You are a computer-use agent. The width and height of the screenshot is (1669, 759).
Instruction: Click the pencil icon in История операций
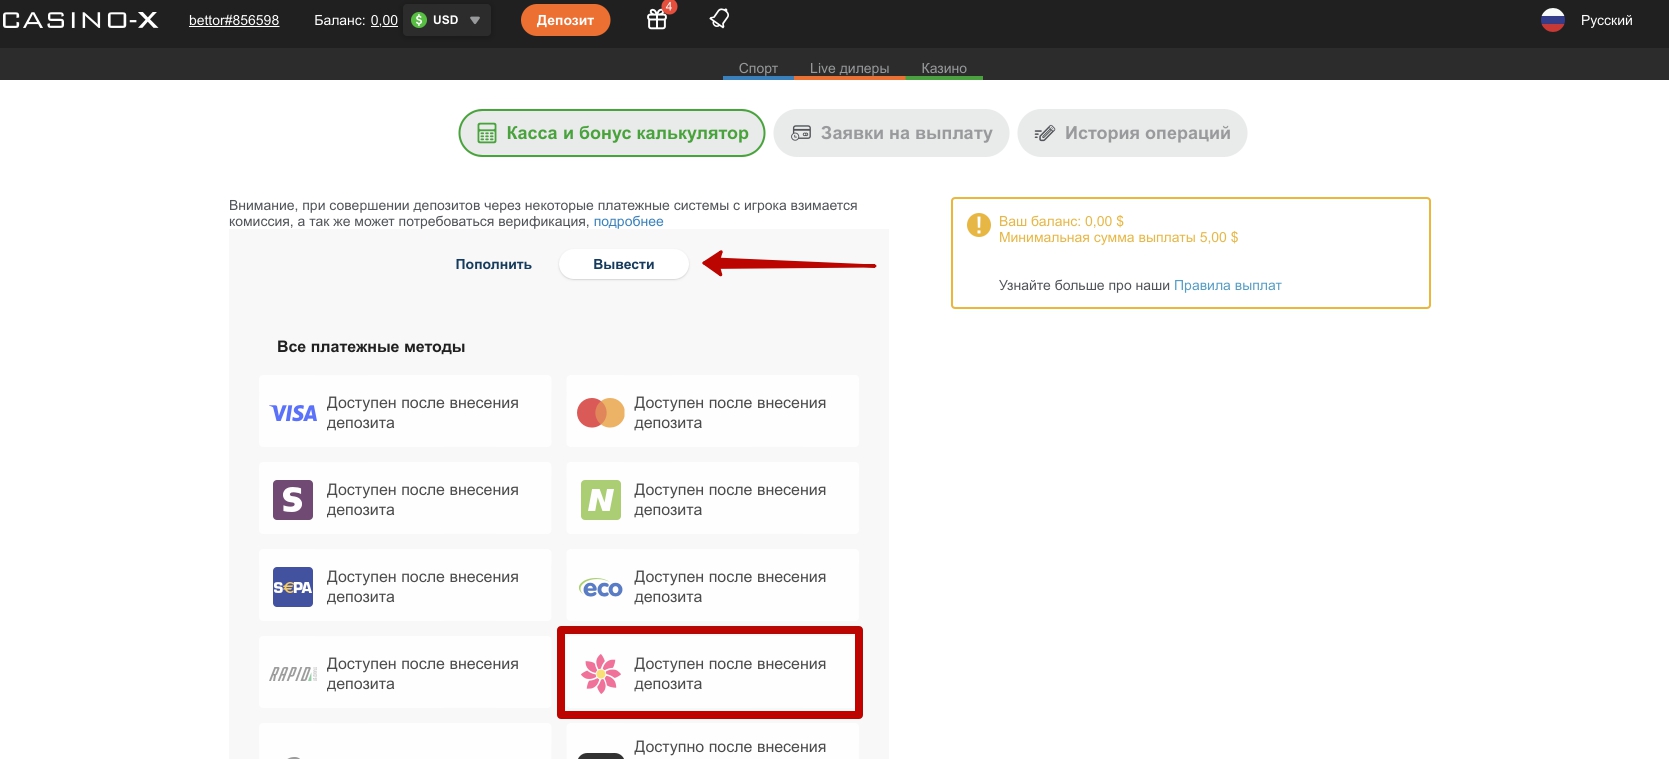click(1044, 133)
